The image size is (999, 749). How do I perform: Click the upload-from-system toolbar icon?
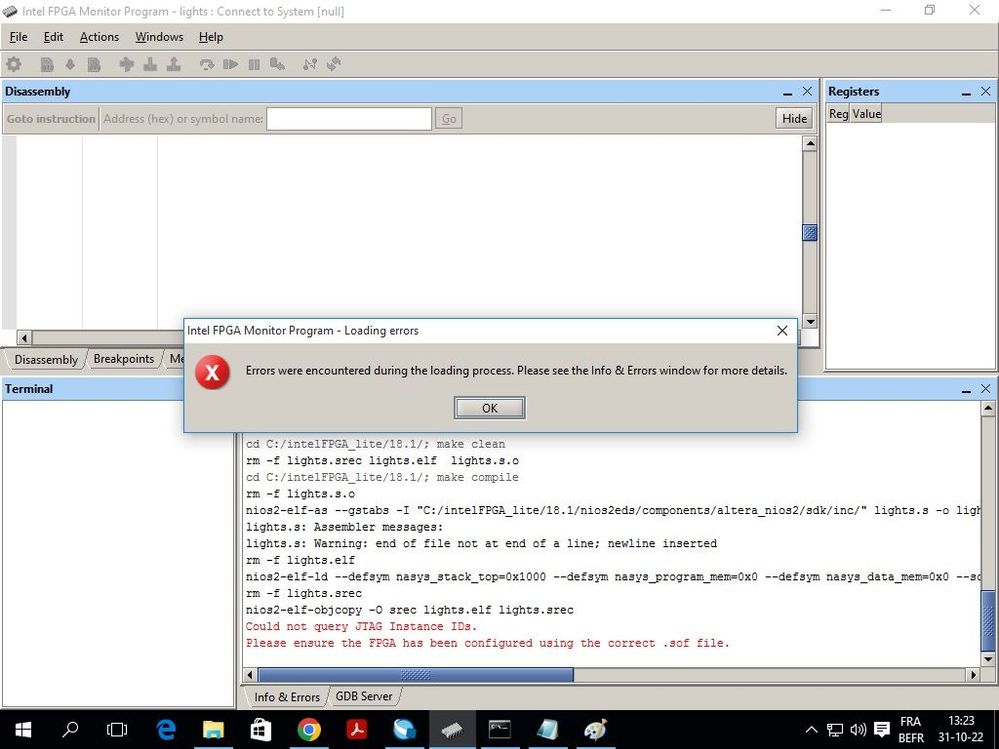[173, 64]
